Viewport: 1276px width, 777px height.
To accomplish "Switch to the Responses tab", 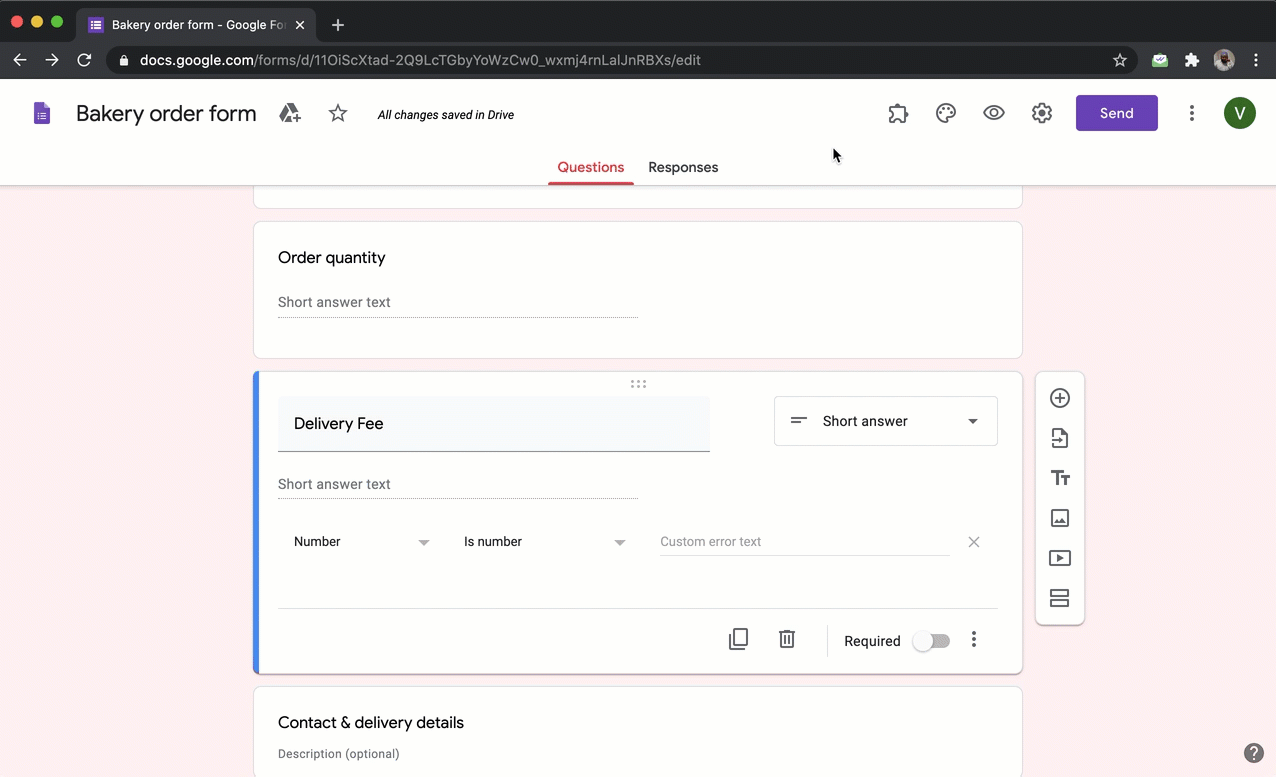I will pyautogui.click(x=683, y=167).
